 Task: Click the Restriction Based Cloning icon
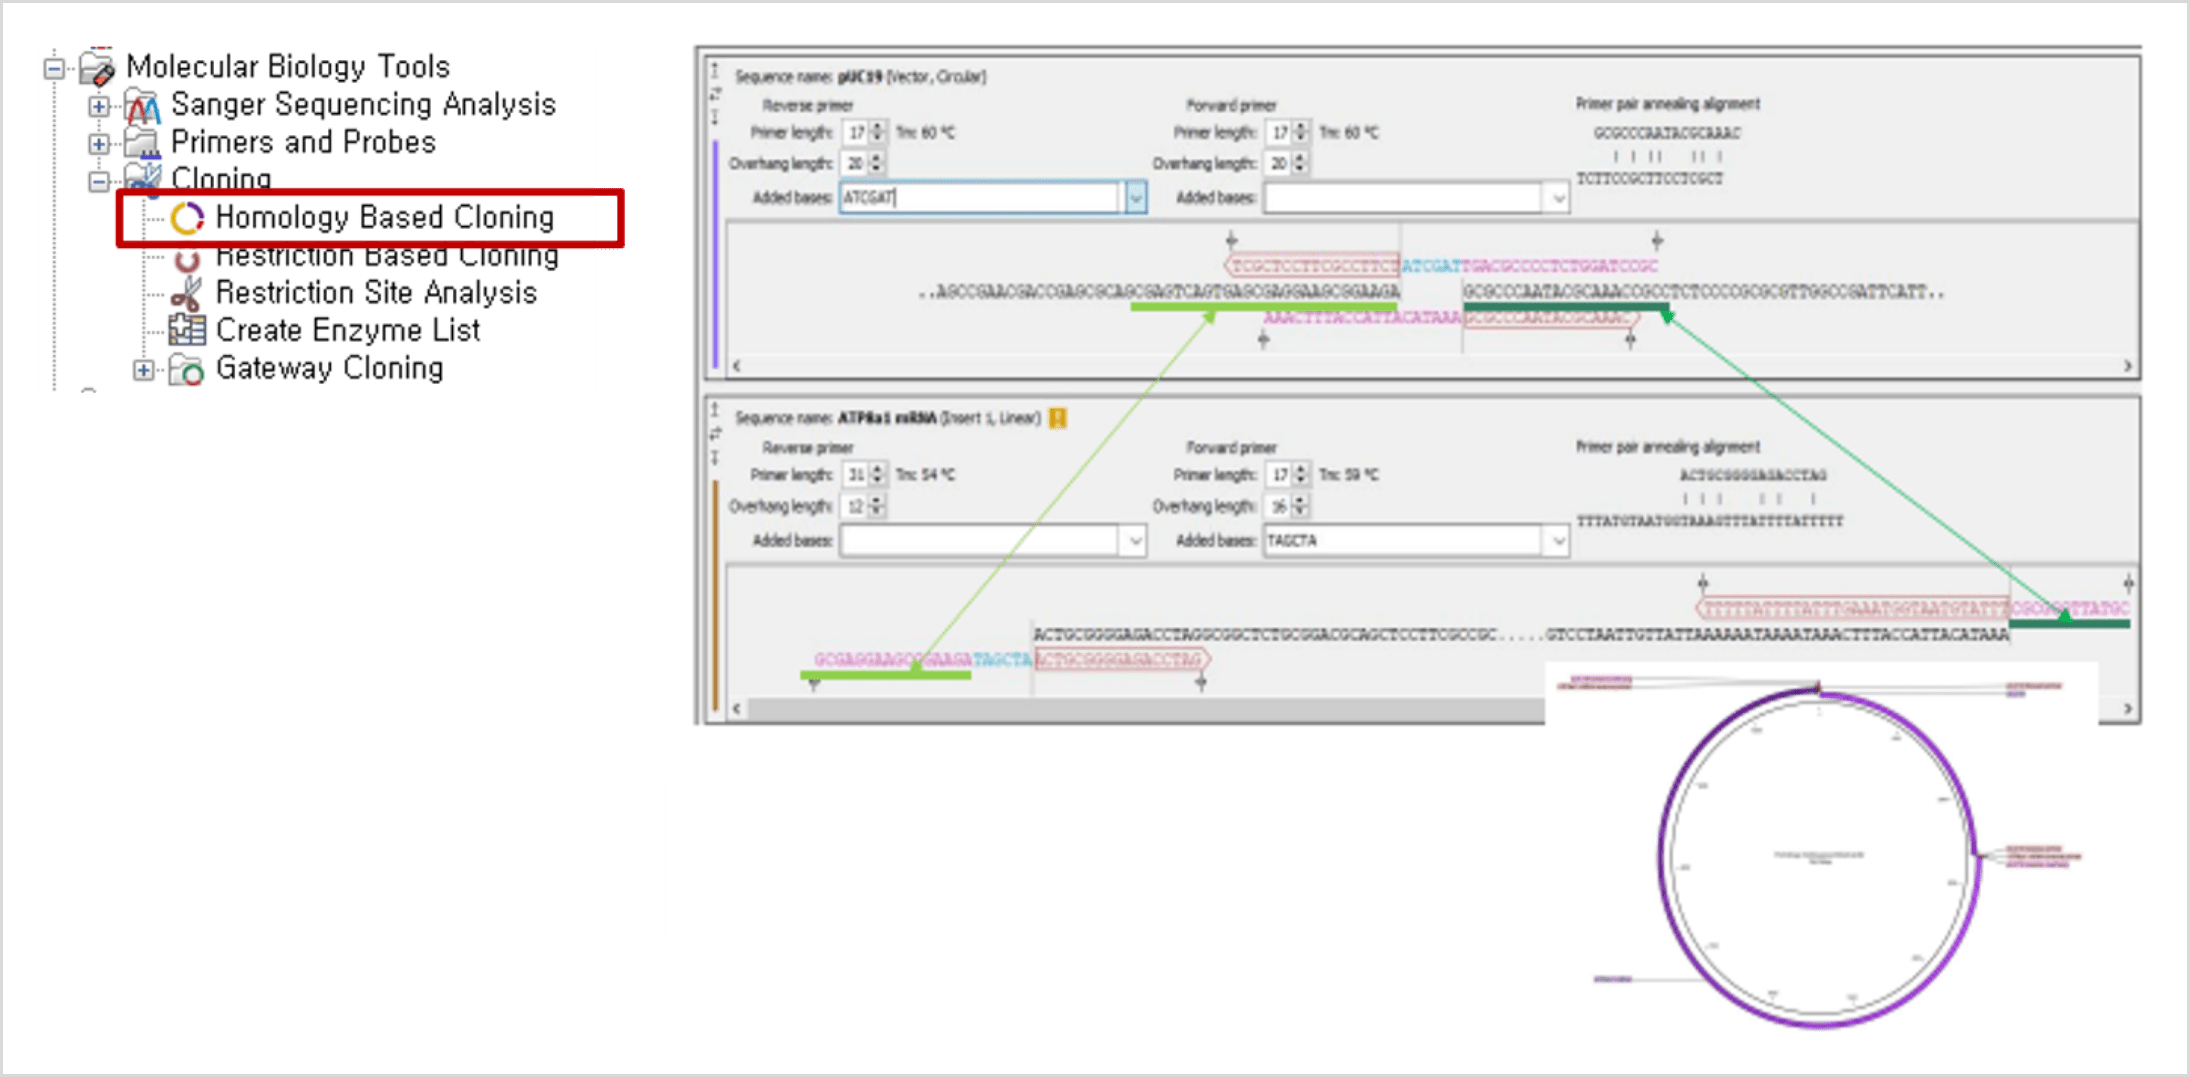[x=186, y=259]
